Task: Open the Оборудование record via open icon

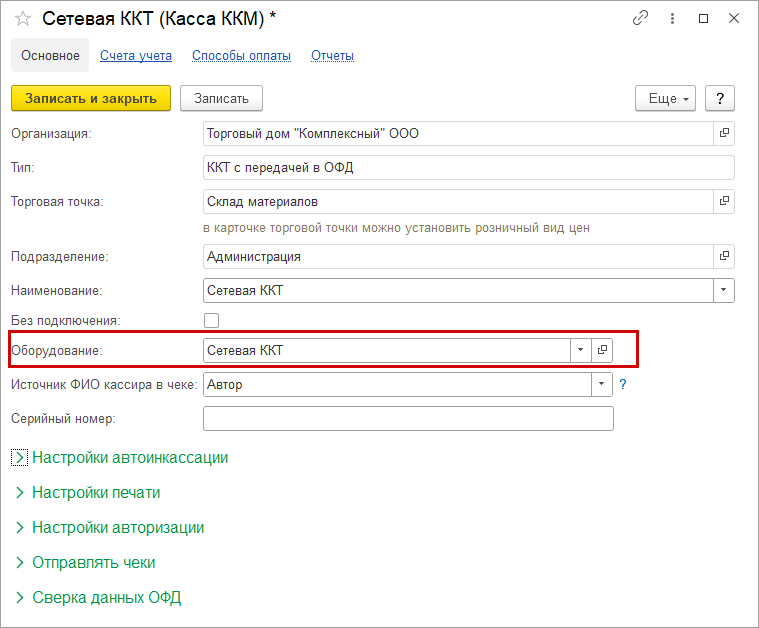Action: (x=602, y=350)
